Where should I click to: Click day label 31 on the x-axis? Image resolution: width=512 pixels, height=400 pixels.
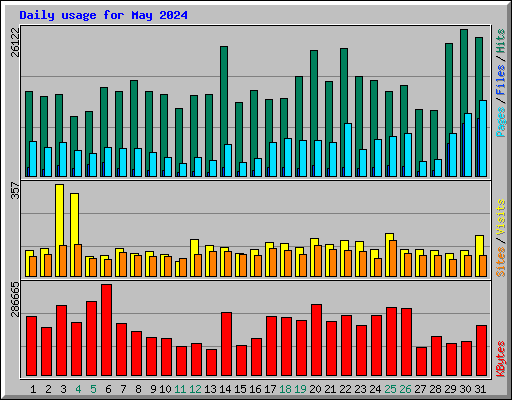[x=480, y=389]
